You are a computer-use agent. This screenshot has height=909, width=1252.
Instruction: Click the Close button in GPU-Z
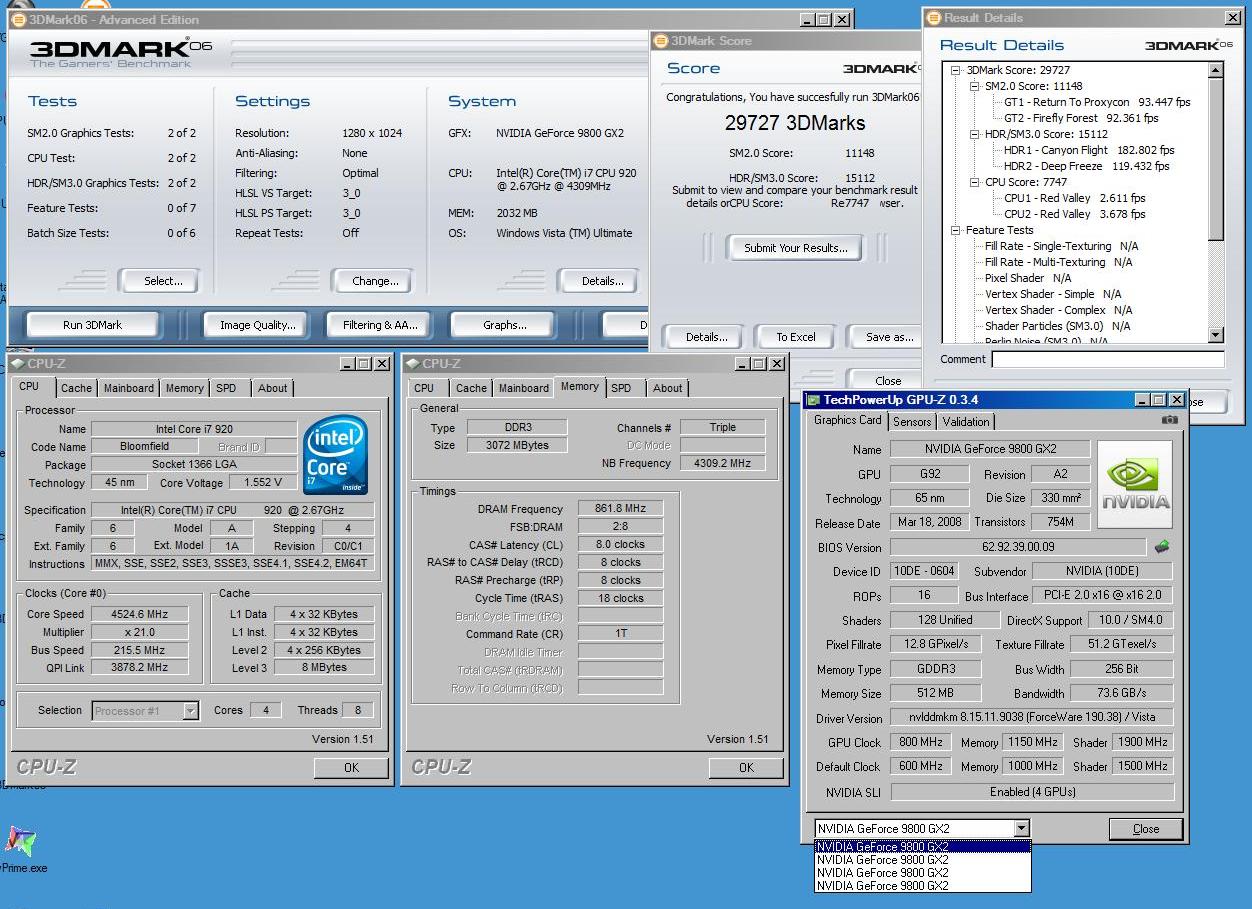point(1146,829)
